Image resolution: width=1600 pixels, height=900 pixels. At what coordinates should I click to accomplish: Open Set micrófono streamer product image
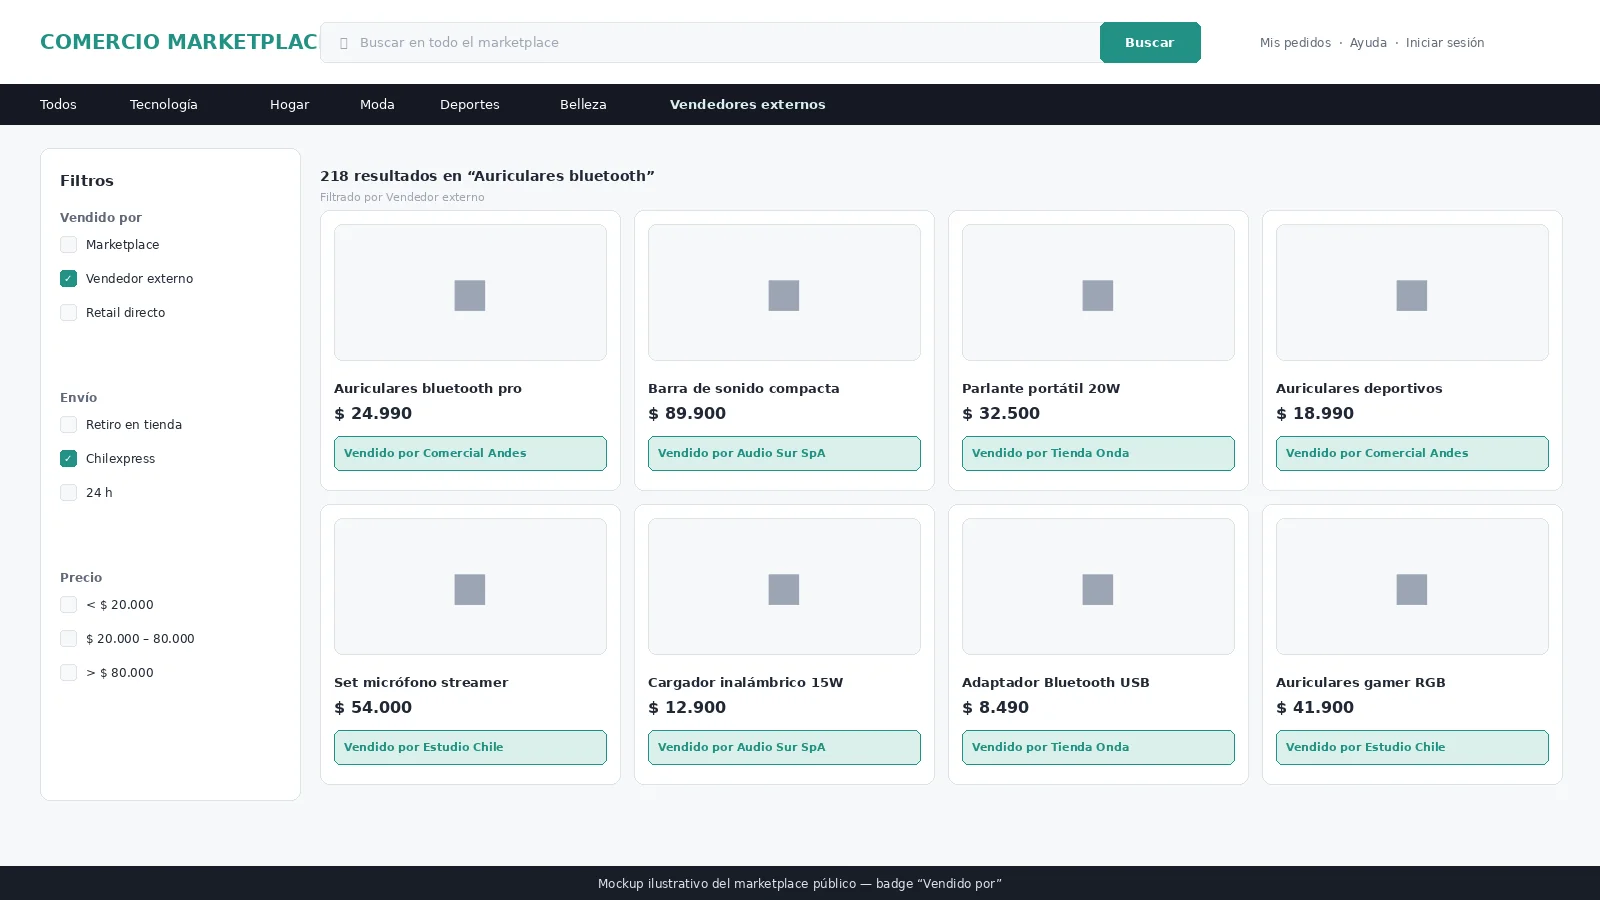[x=470, y=586]
